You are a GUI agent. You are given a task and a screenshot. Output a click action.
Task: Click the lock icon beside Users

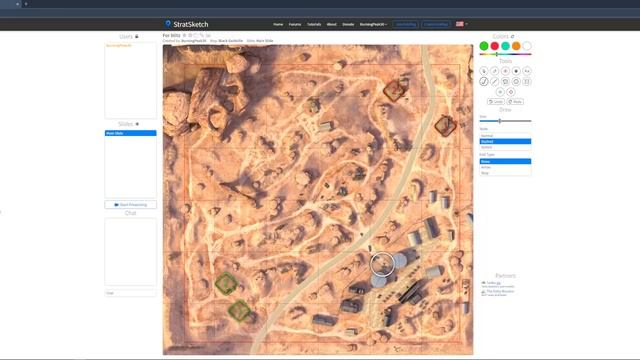tap(137, 36)
